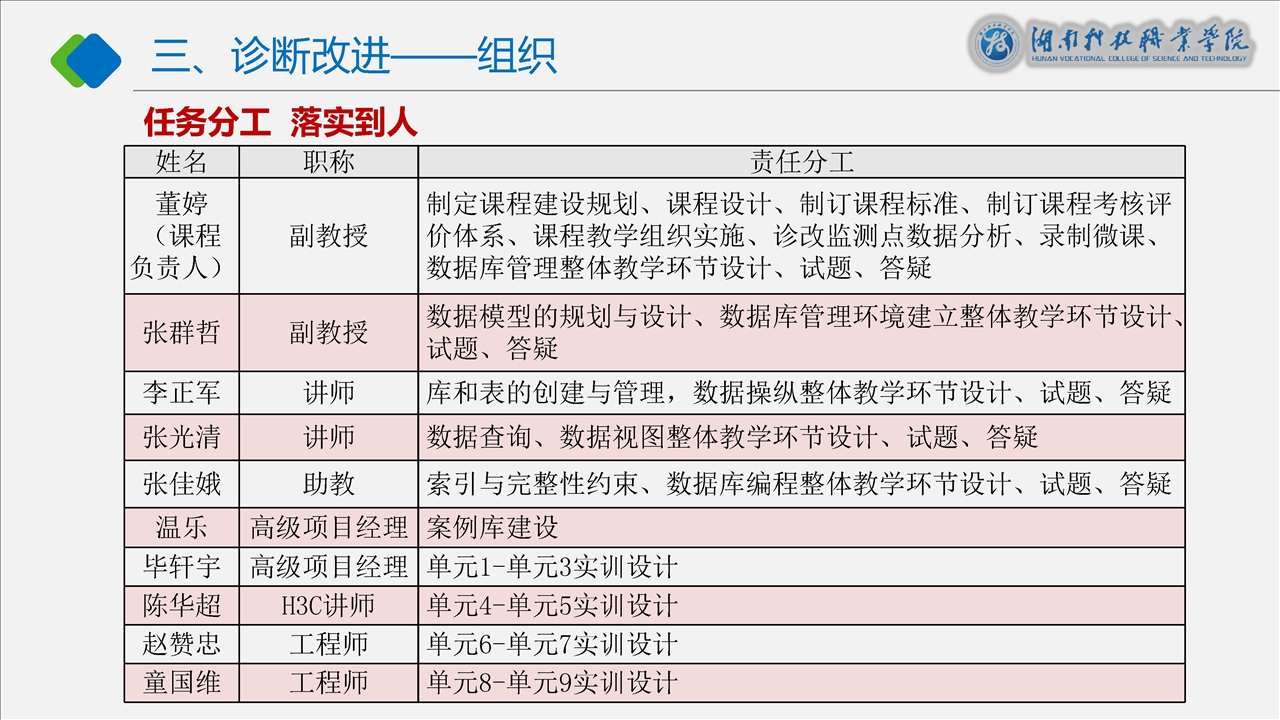1280x720 pixels.
Task: Click the 姓名 column header
Action: point(181,162)
